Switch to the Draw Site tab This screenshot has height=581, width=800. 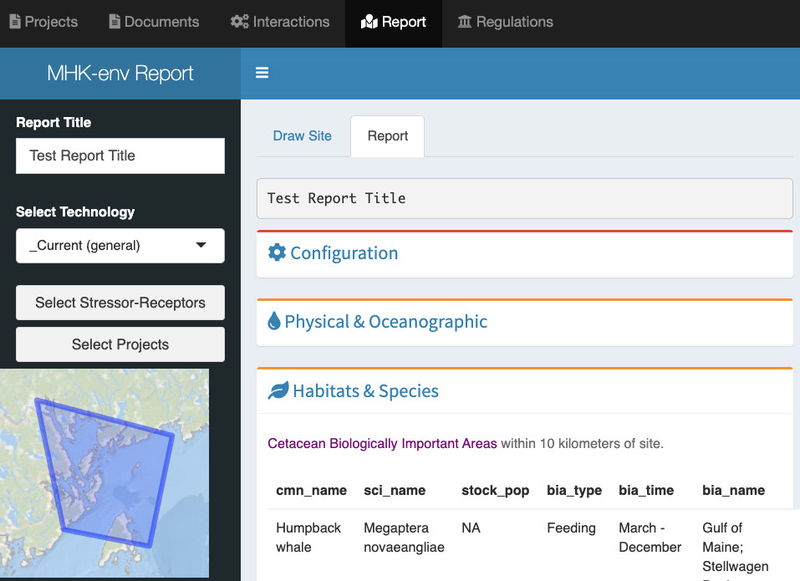tap(303, 135)
